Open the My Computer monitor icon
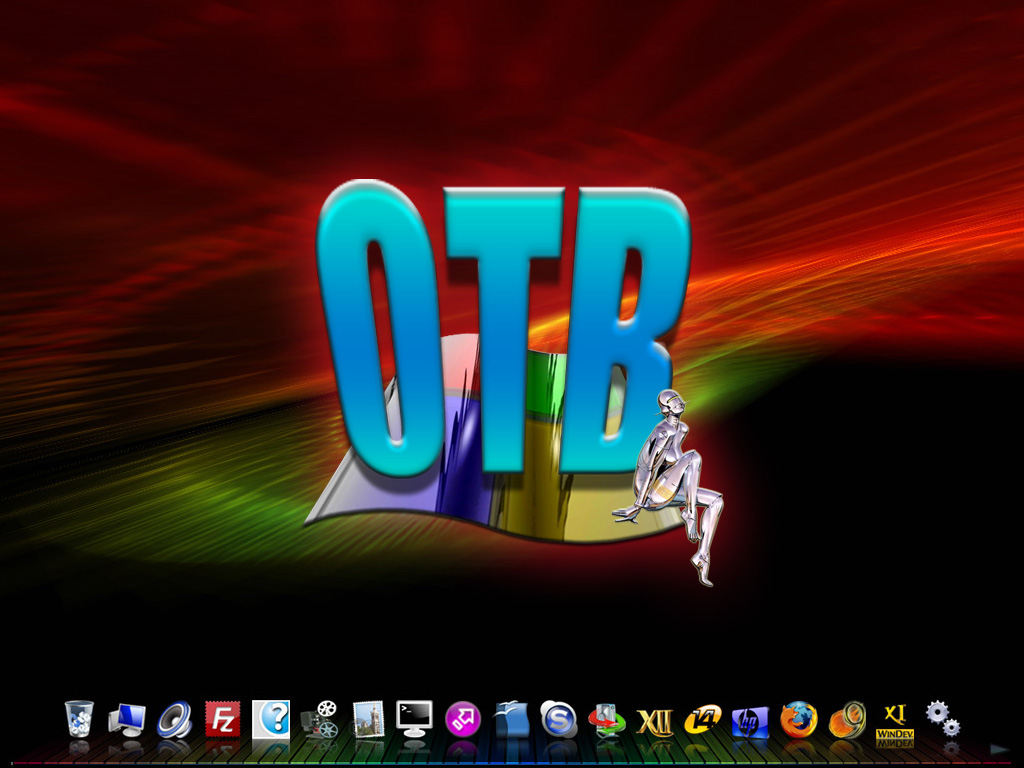The width and height of the screenshot is (1024, 768). pyautogui.click(x=127, y=720)
